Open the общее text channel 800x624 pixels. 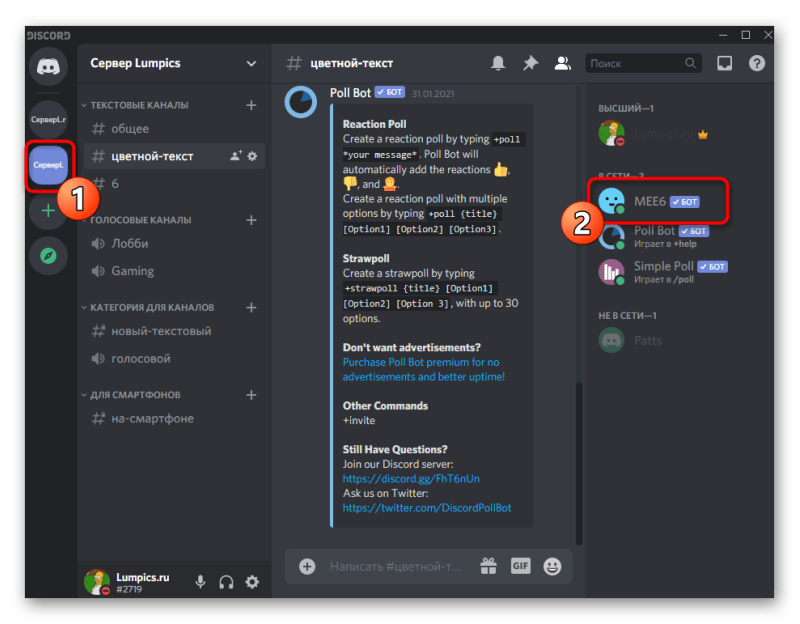(x=174, y=129)
